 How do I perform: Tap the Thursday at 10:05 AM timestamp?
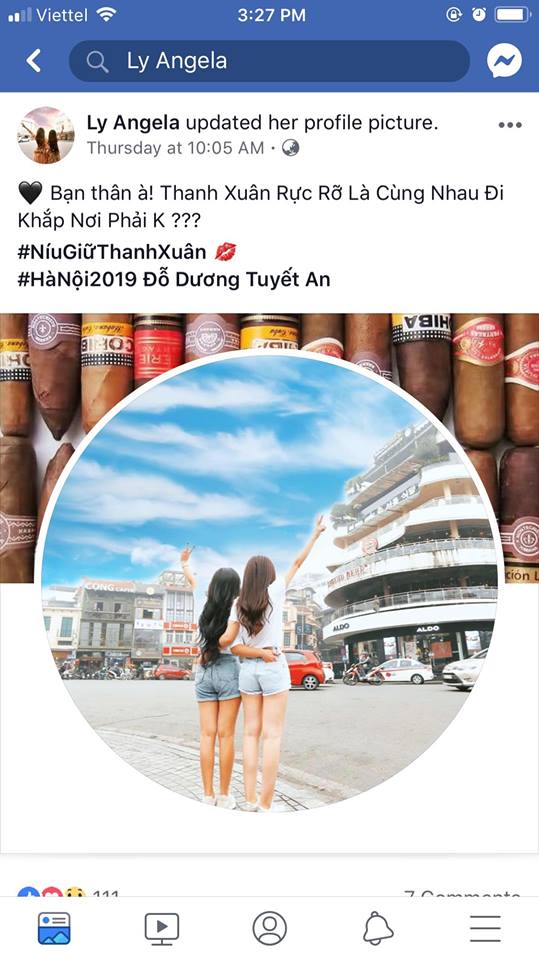175,148
